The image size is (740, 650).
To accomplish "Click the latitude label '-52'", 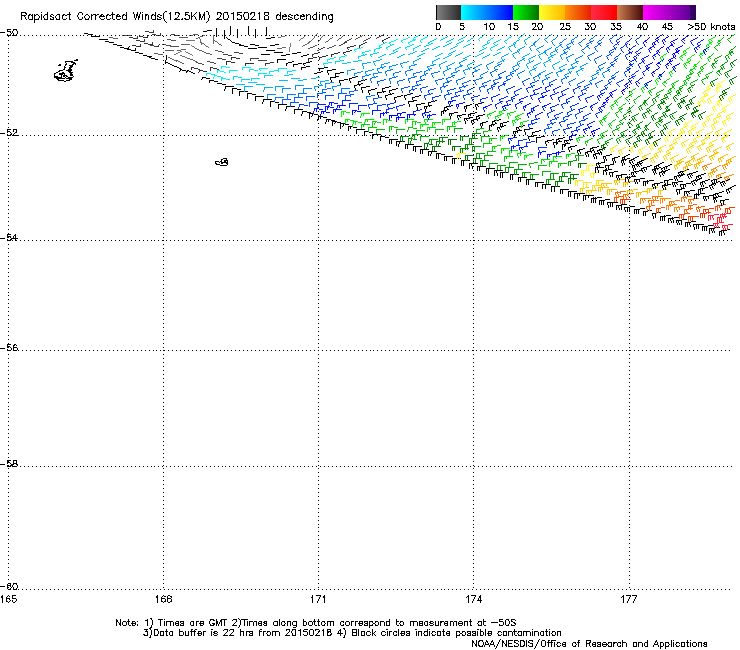I will coord(9,133).
